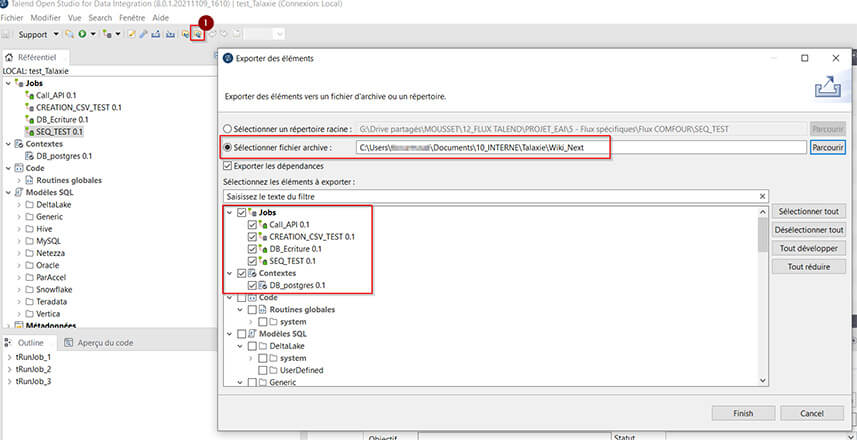
Task: Collapse the Contextes node in the export list
Action: 230,273
